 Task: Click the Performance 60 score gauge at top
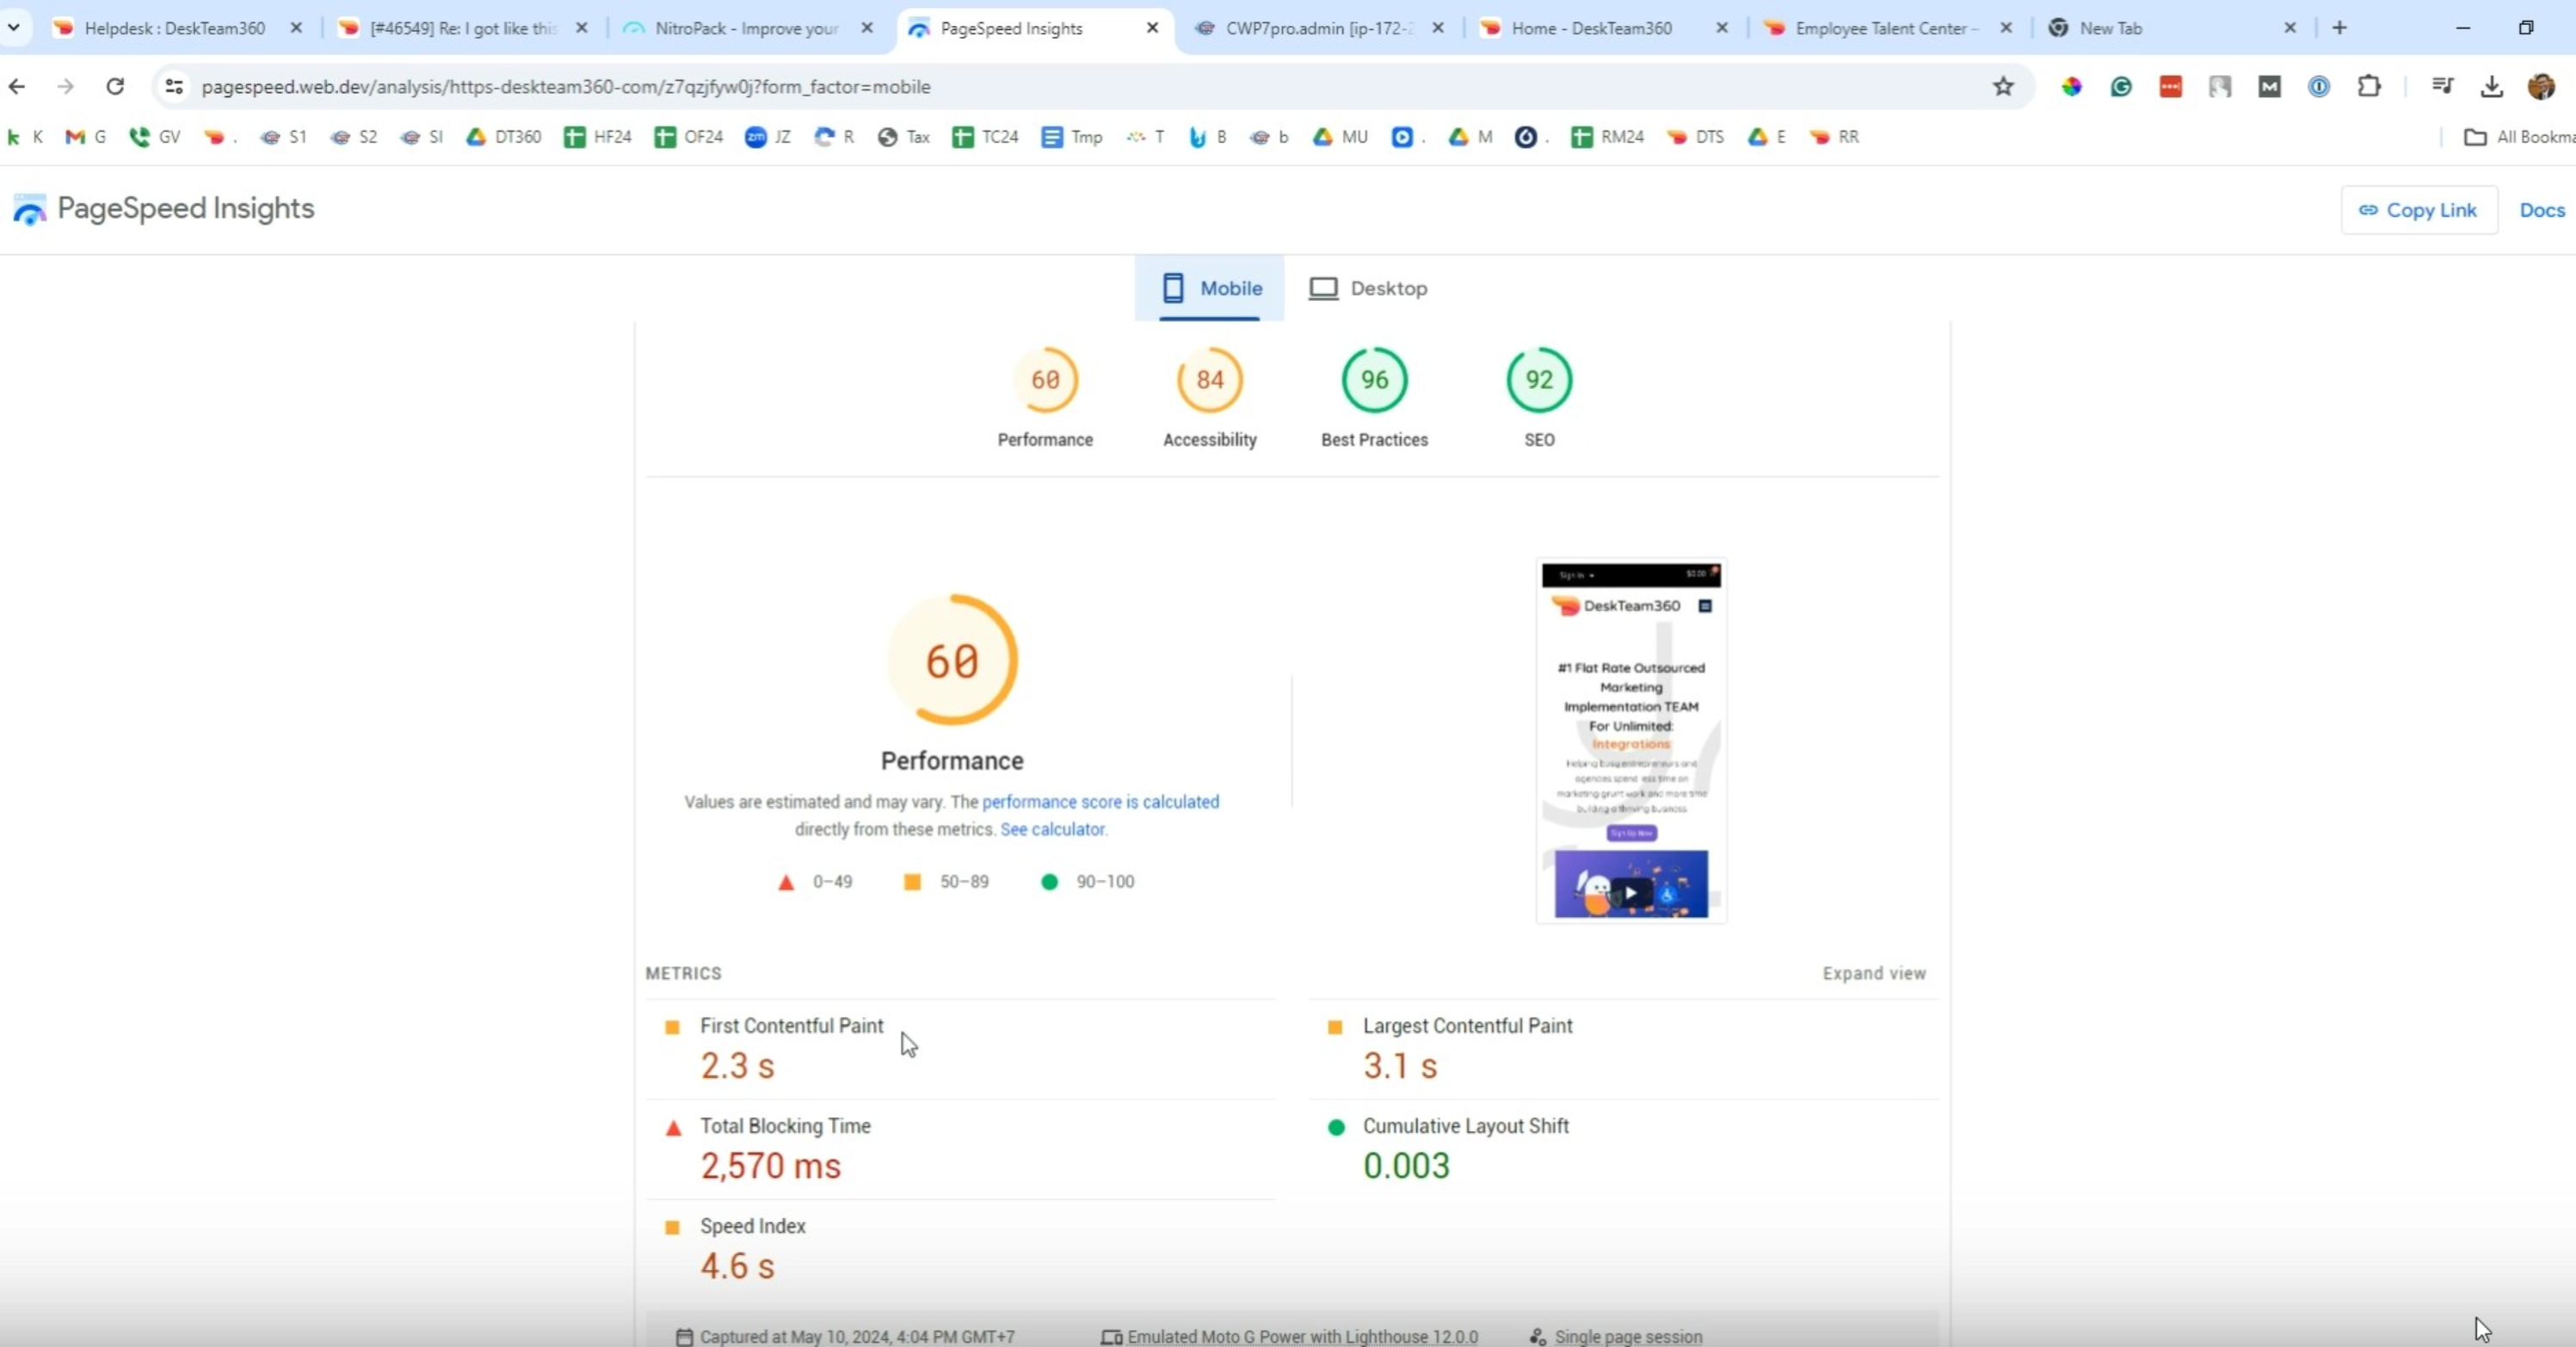(x=1045, y=380)
